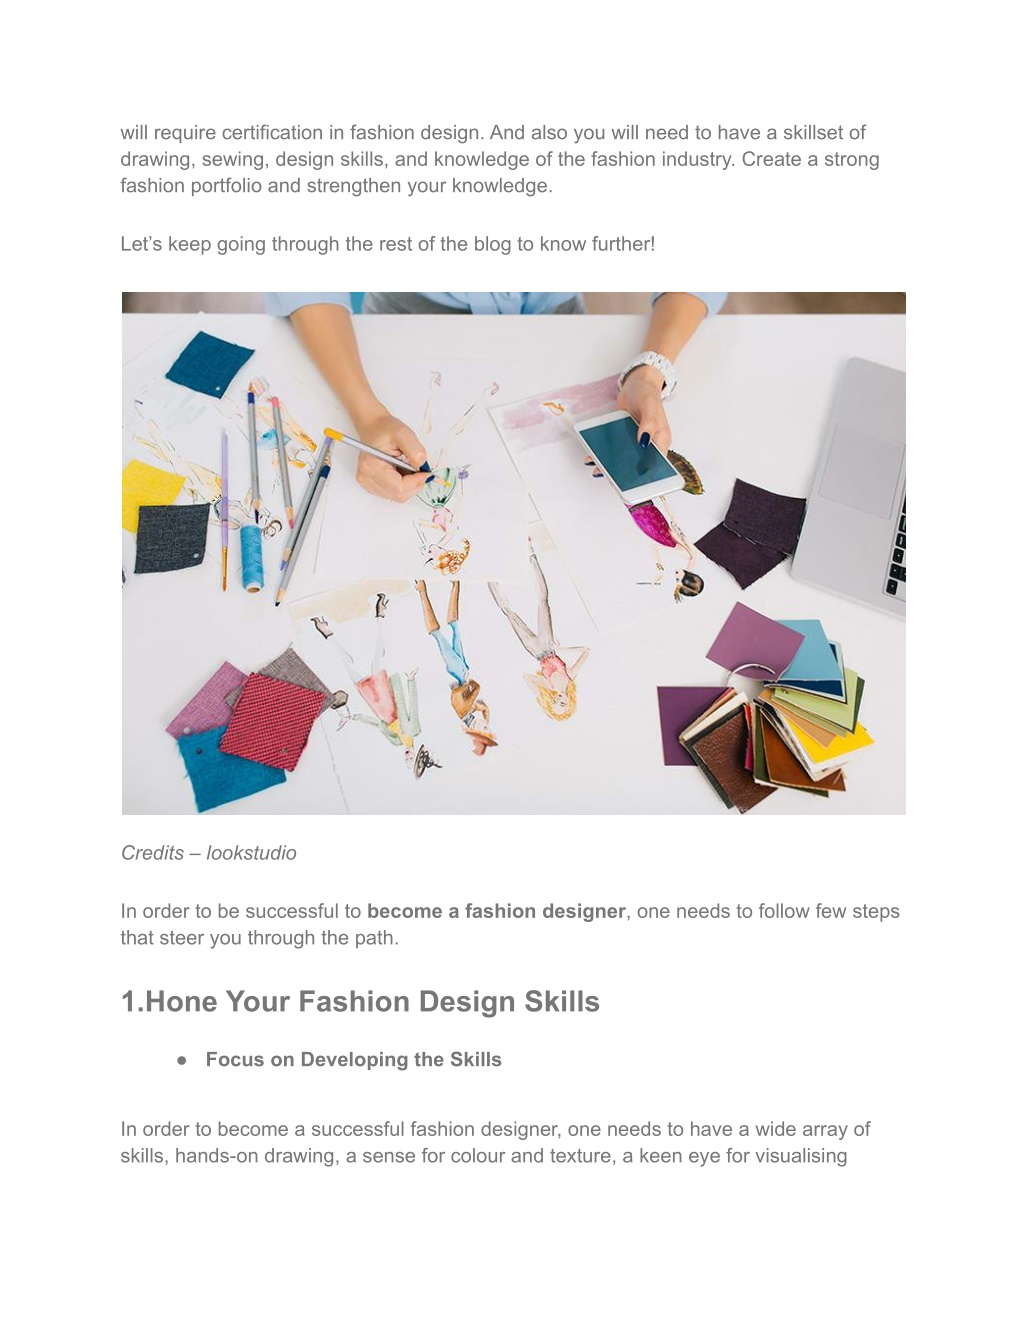
Task: Click the "1.Hone Your Fashion Design Skills" heading
Action: click(360, 1002)
